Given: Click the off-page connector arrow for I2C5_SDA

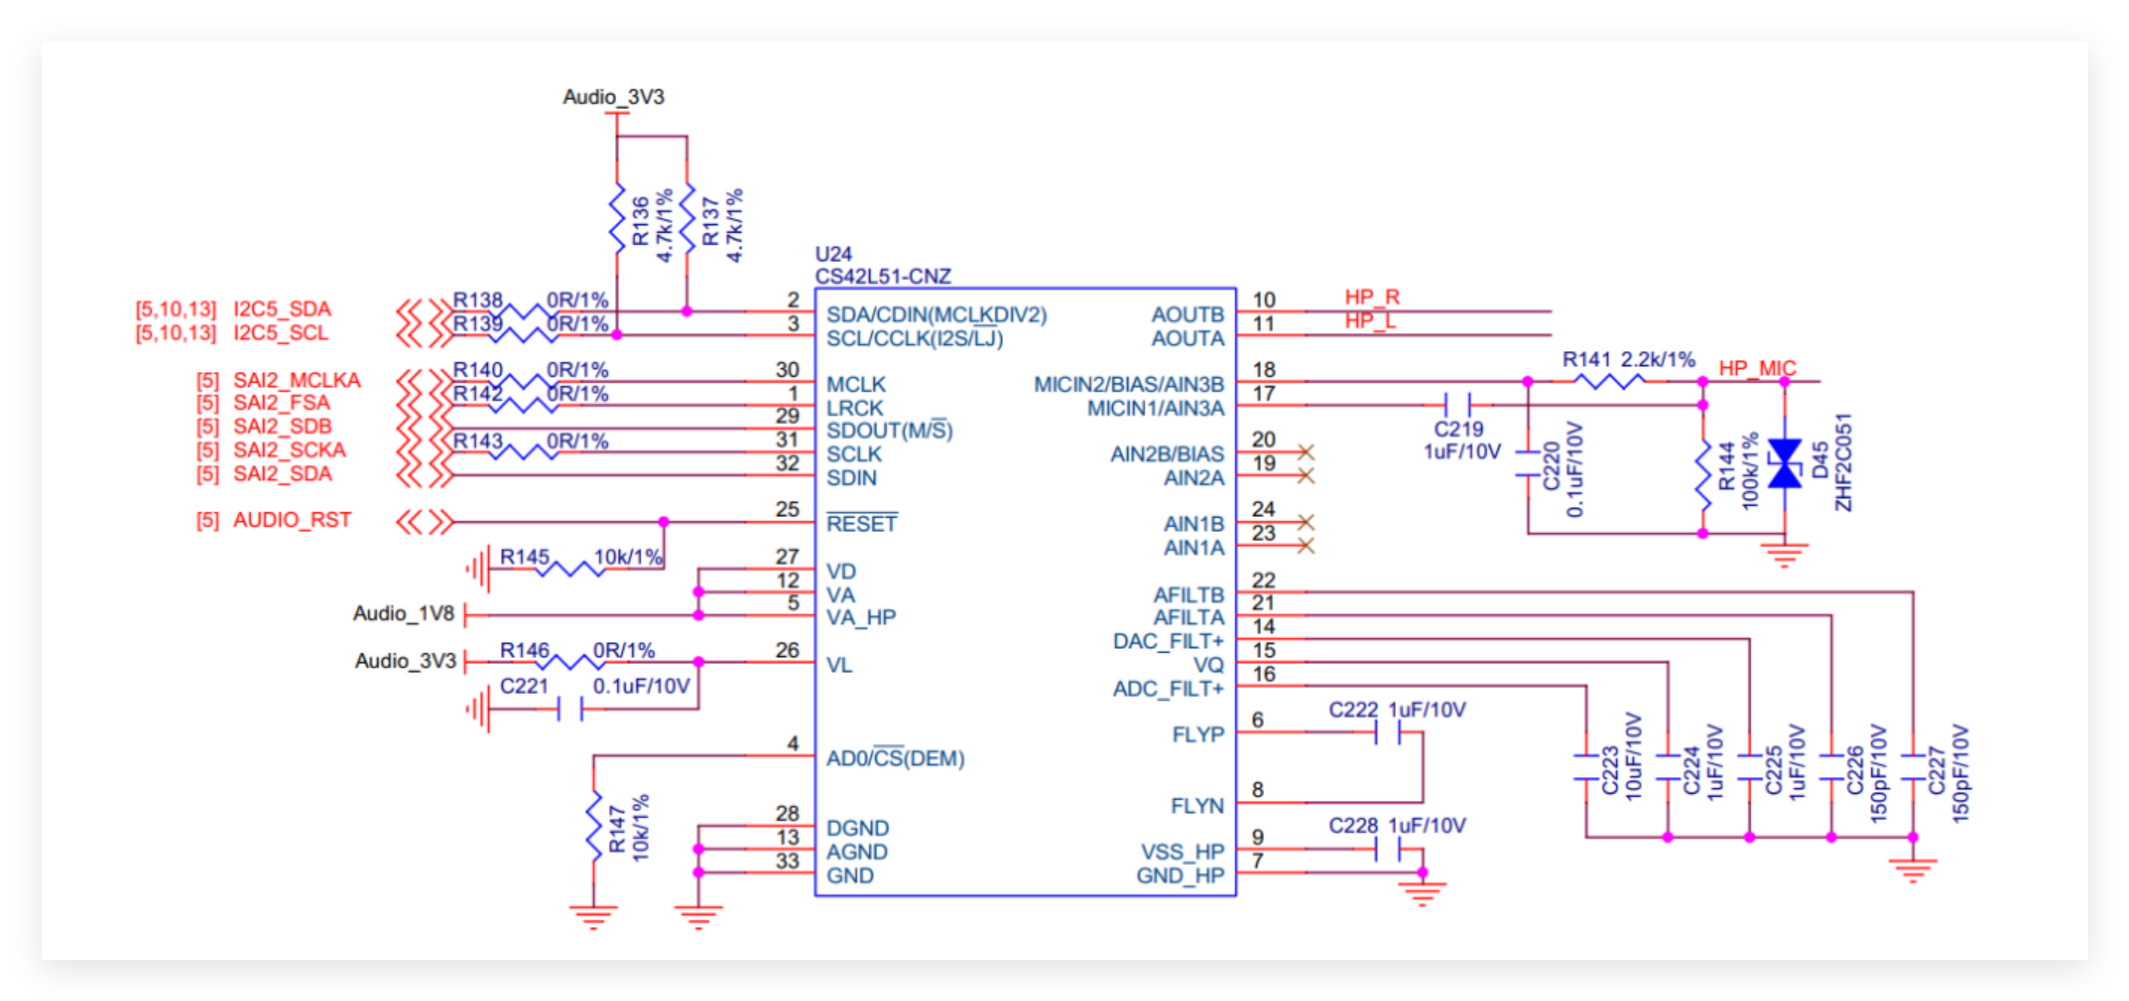Looking at the screenshot, I should [x=425, y=311].
